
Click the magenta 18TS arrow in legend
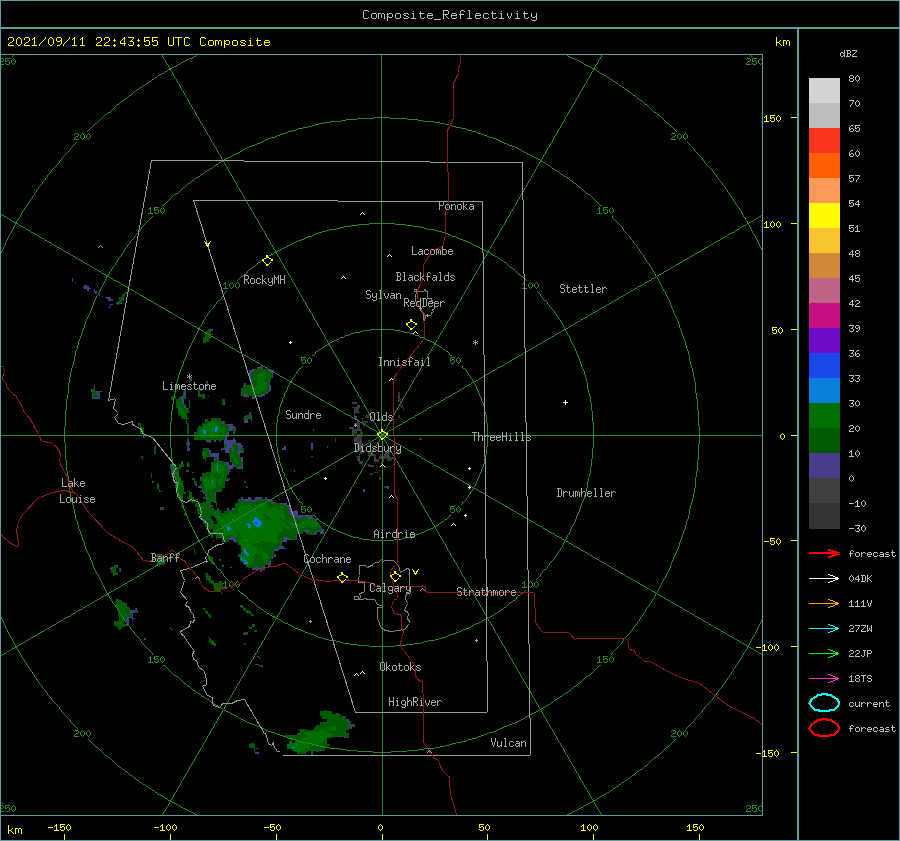click(824, 679)
